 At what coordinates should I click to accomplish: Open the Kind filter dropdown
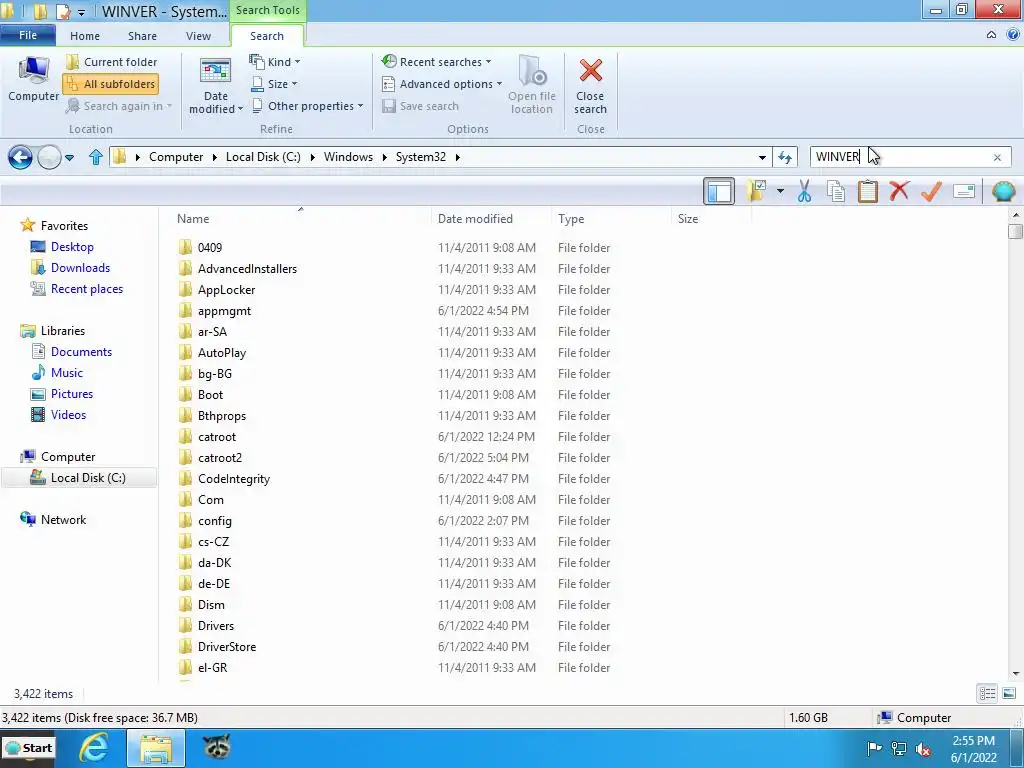point(275,62)
